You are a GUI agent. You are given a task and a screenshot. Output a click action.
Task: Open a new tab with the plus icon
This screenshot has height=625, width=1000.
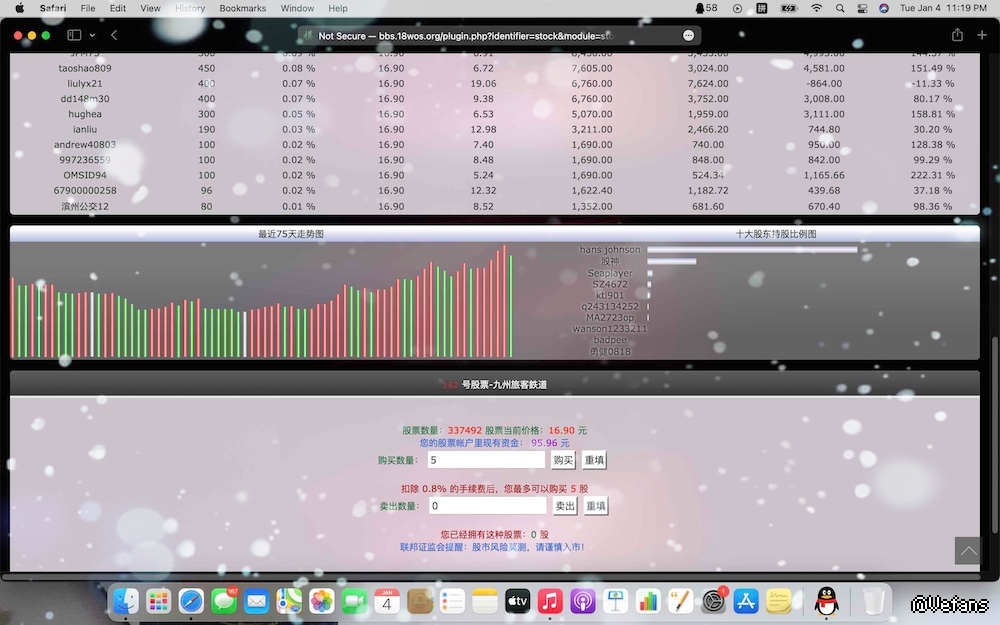click(x=982, y=35)
